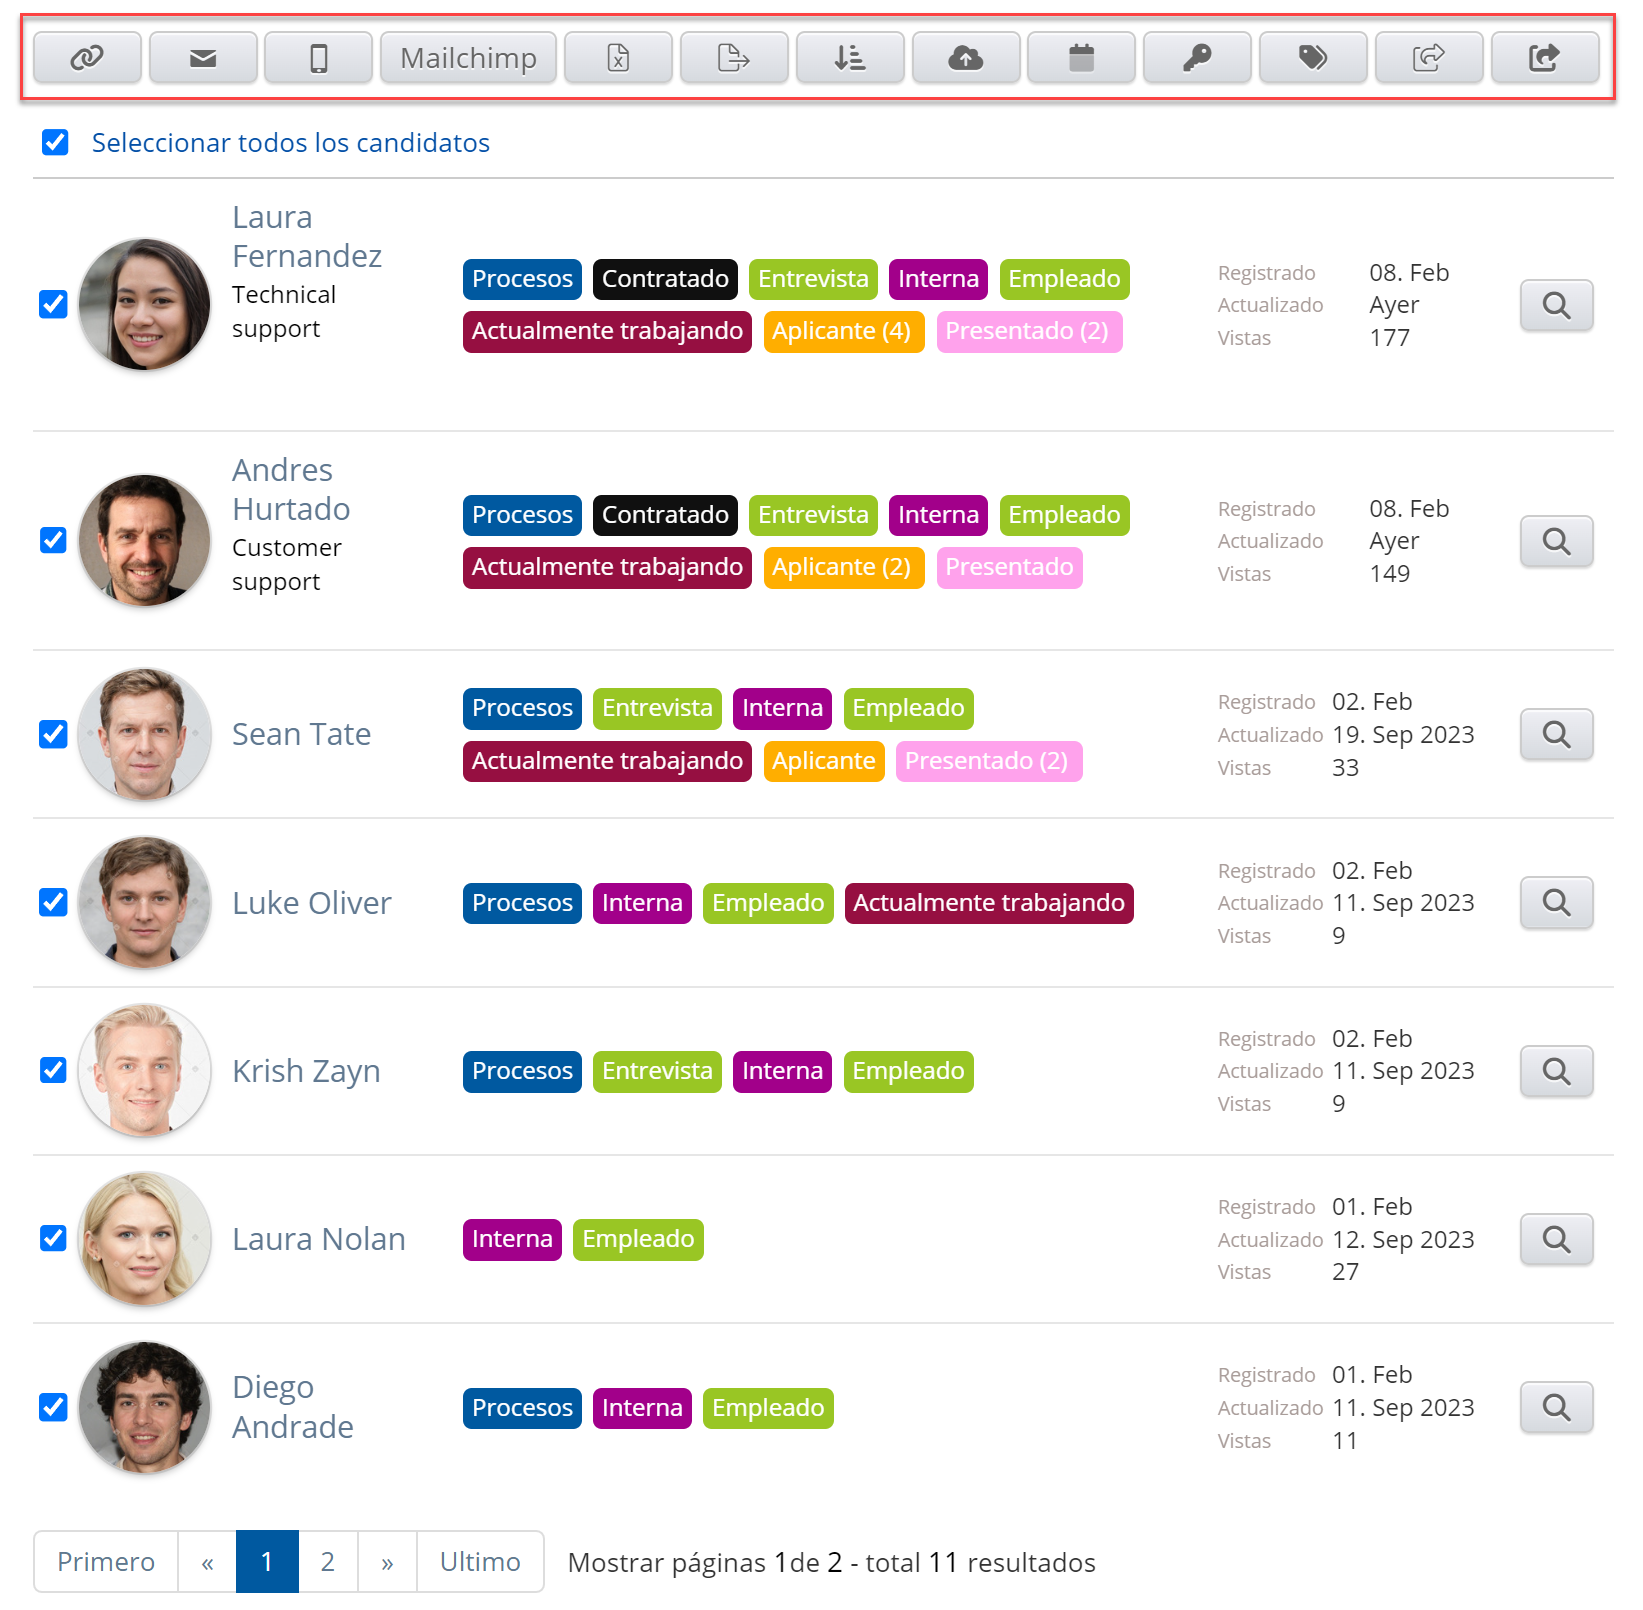Click the Excel spreadsheet export icon
1643x1610 pixels.
(x=618, y=58)
